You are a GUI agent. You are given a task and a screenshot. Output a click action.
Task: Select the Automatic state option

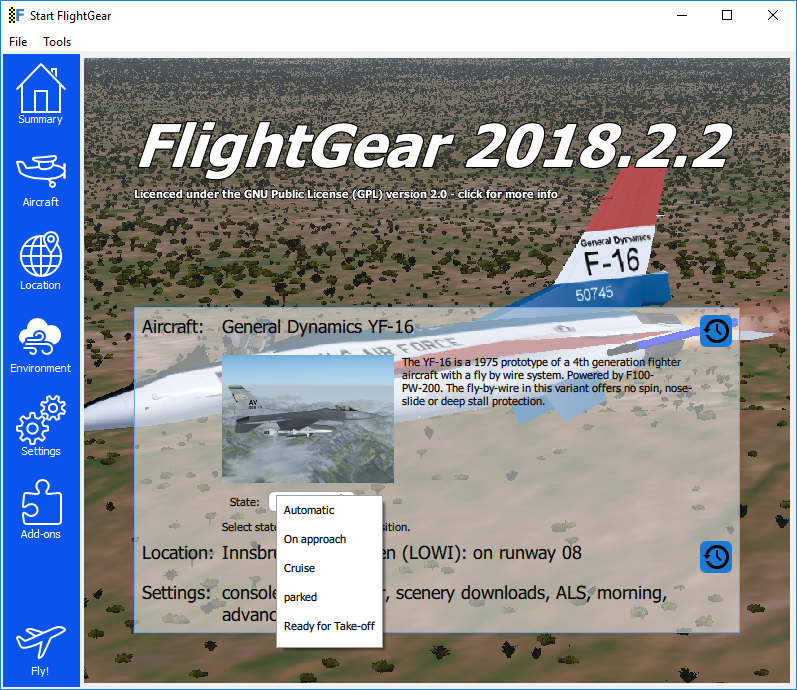pos(329,510)
